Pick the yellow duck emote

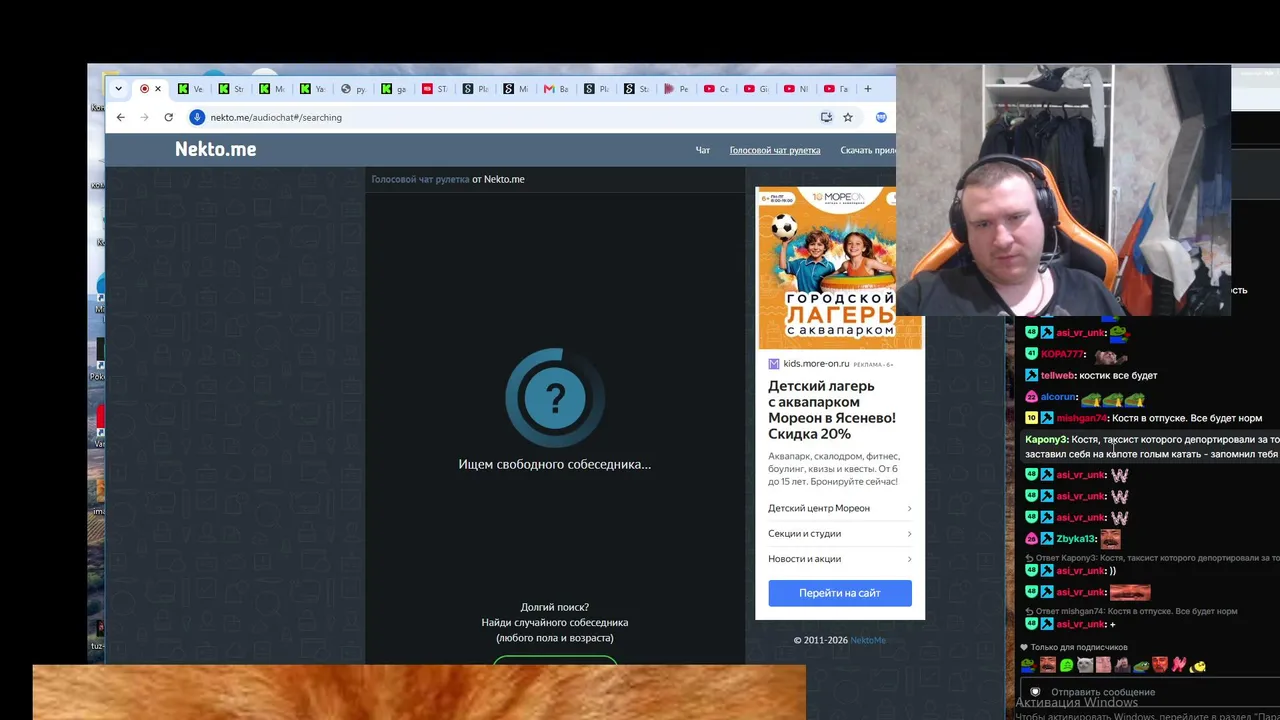(1198, 665)
